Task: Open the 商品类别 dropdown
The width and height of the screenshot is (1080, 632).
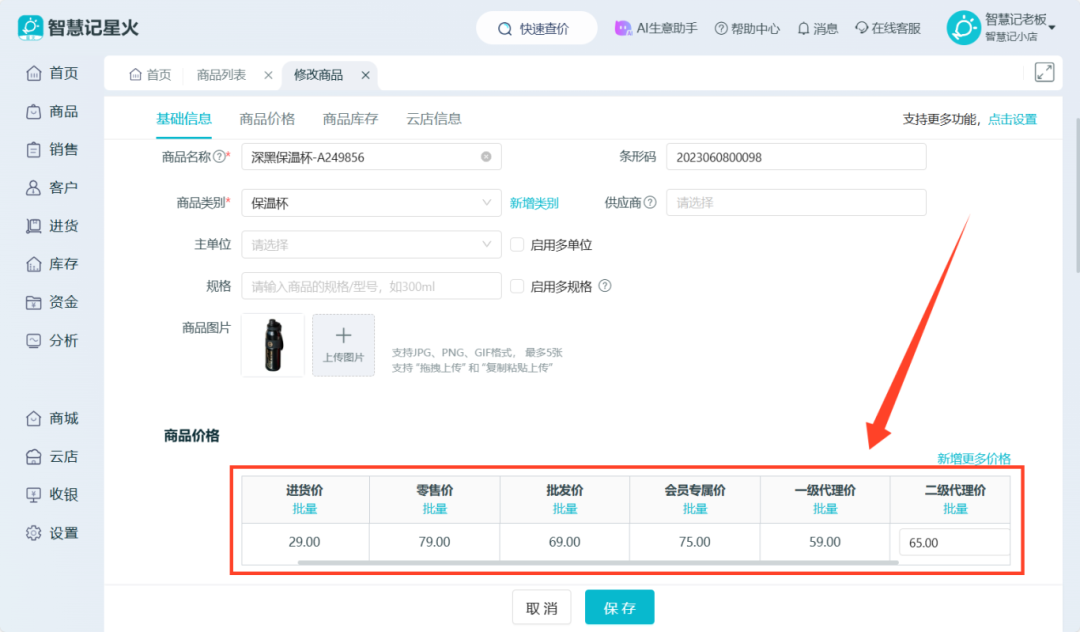Action: point(371,203)
